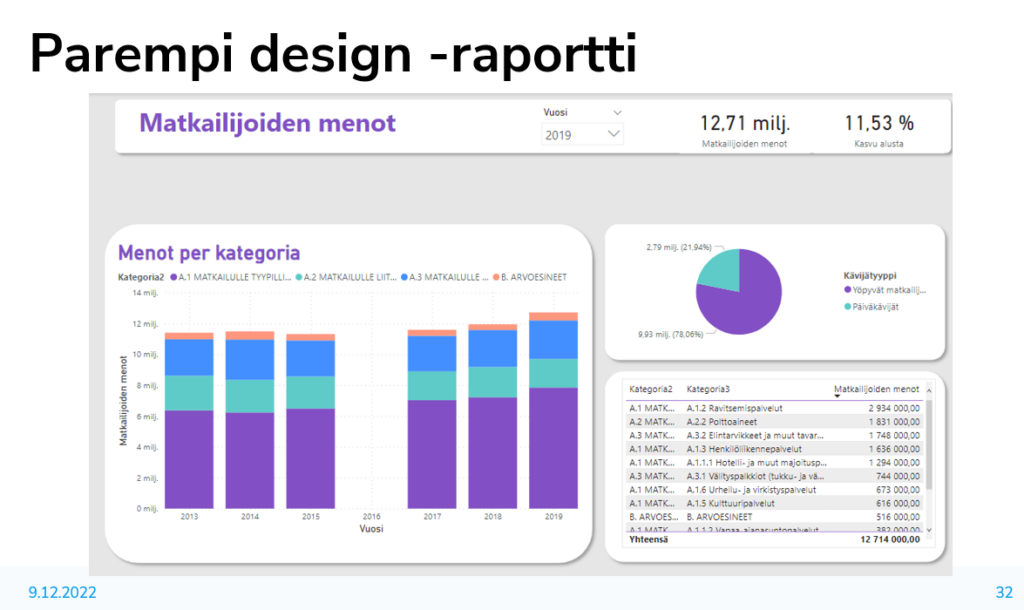Viewport: 1024px width, 610px height.
Task: Select the orange top segment of the 2019 bar
Action: point(553,317)
